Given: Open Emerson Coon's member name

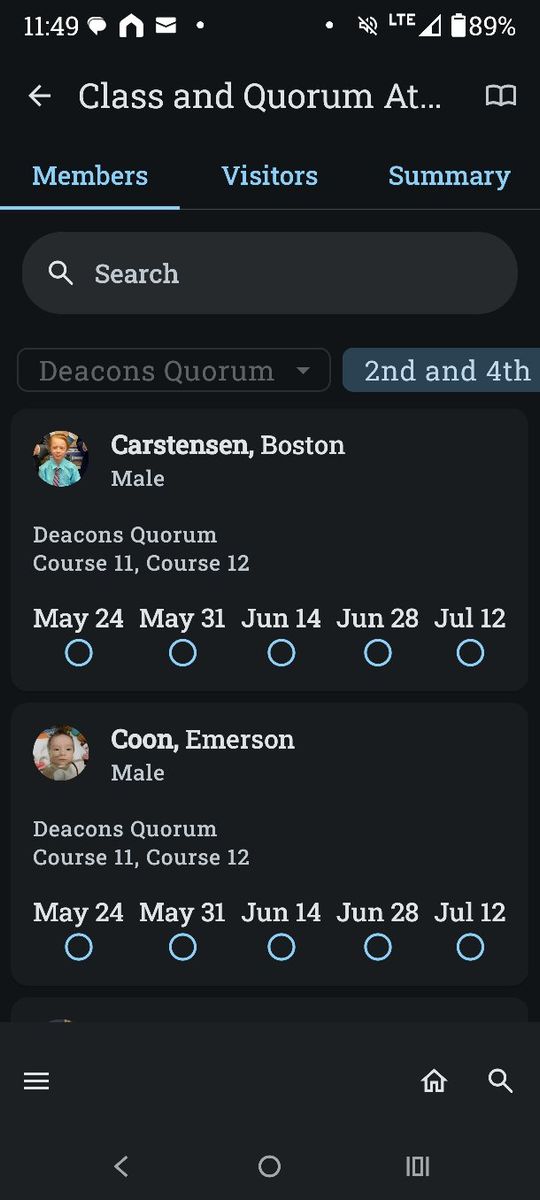Looking at the screenshot, I should click(x=203, y=740).
